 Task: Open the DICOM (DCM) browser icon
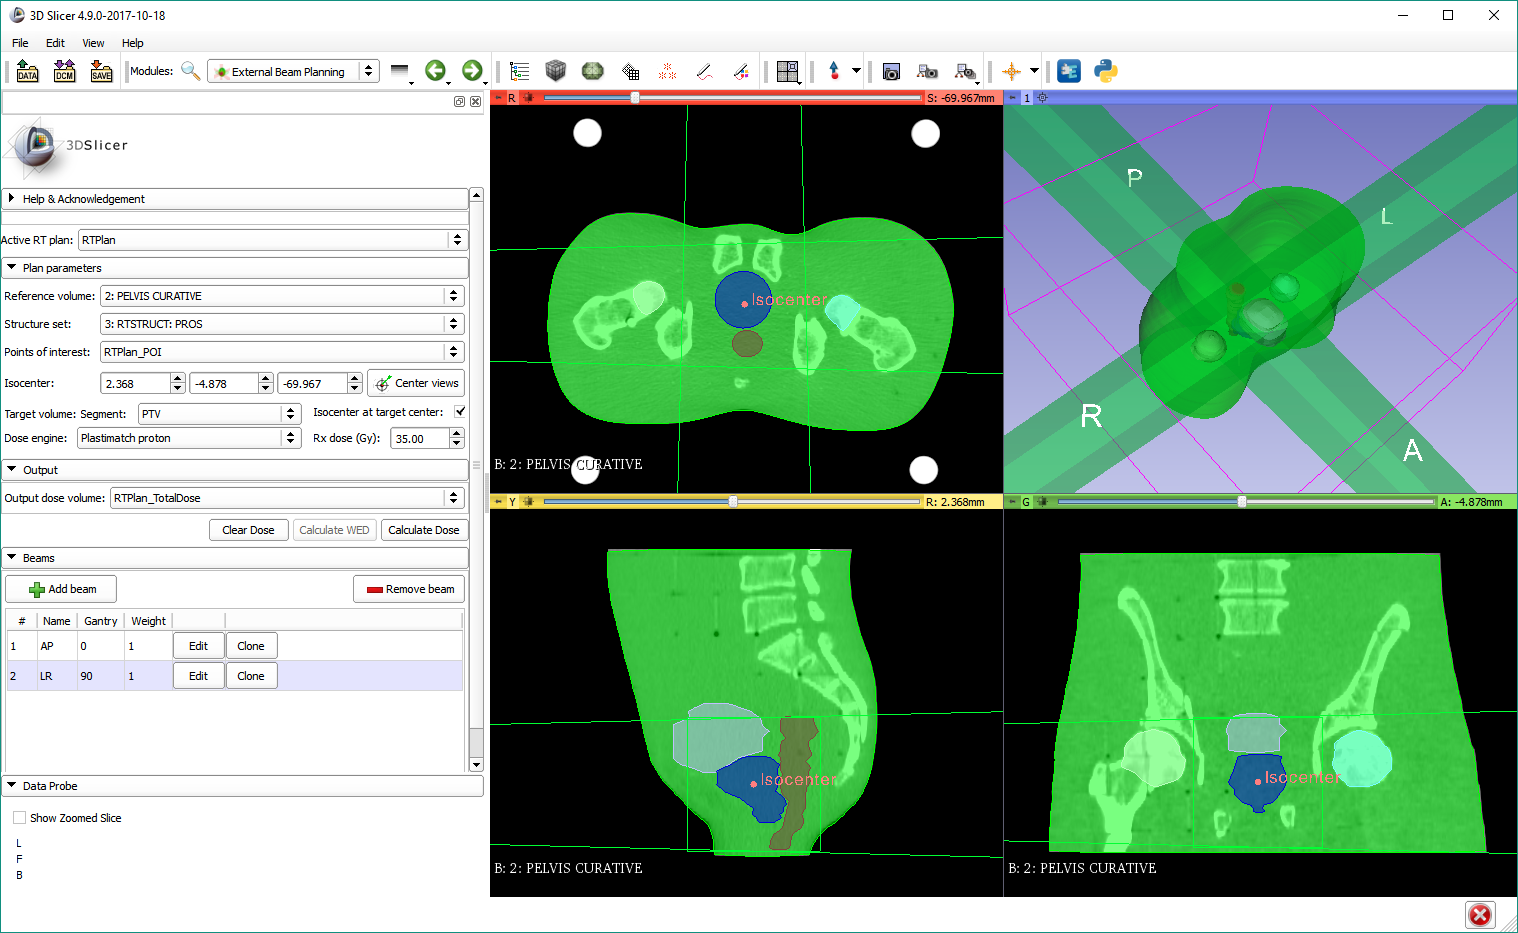[64, 71]
